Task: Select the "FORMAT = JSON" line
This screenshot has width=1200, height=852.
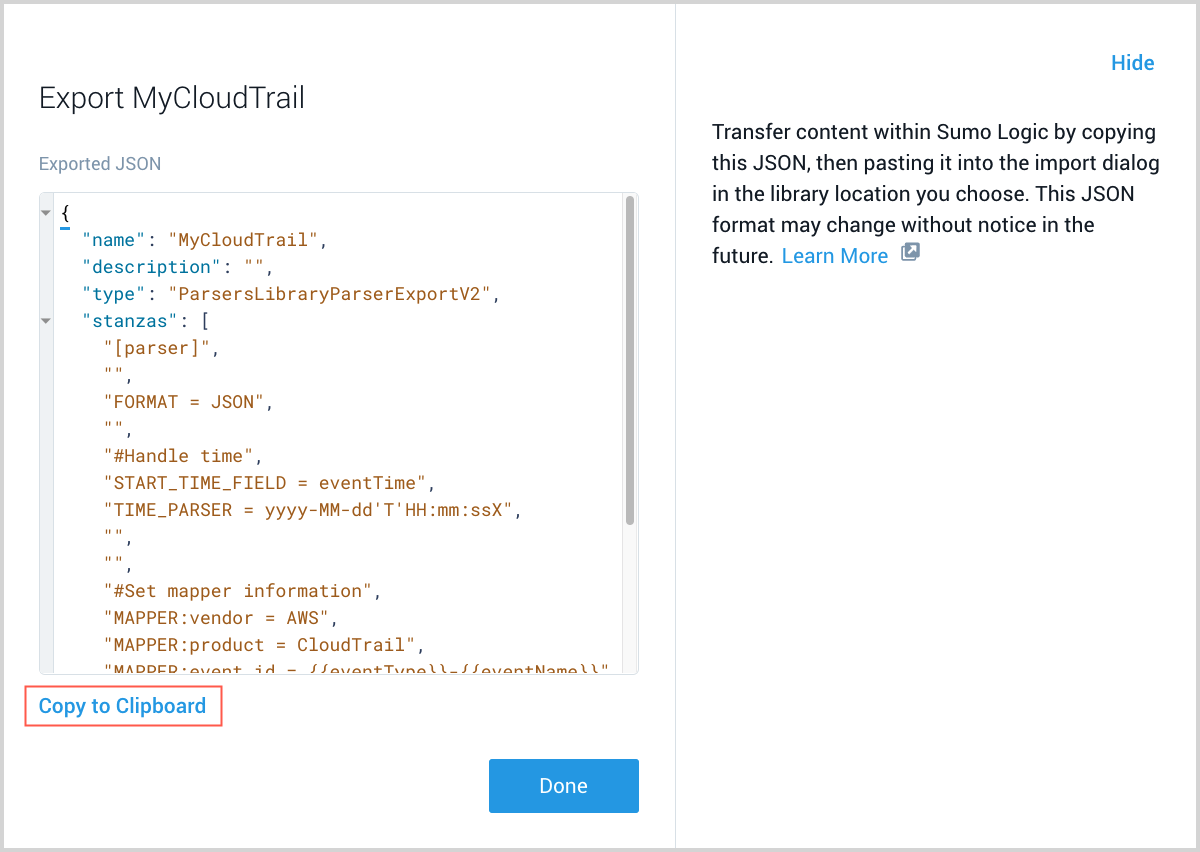Action: 187,402
